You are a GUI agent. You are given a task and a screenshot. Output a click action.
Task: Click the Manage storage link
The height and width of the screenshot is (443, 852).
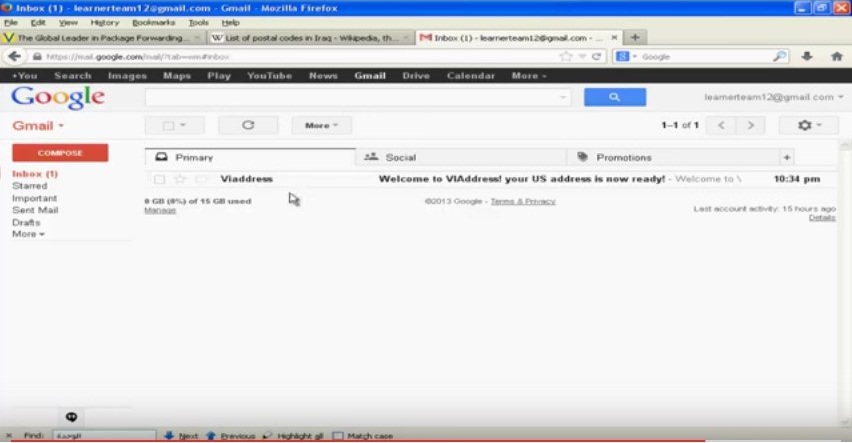pos(160,210)
